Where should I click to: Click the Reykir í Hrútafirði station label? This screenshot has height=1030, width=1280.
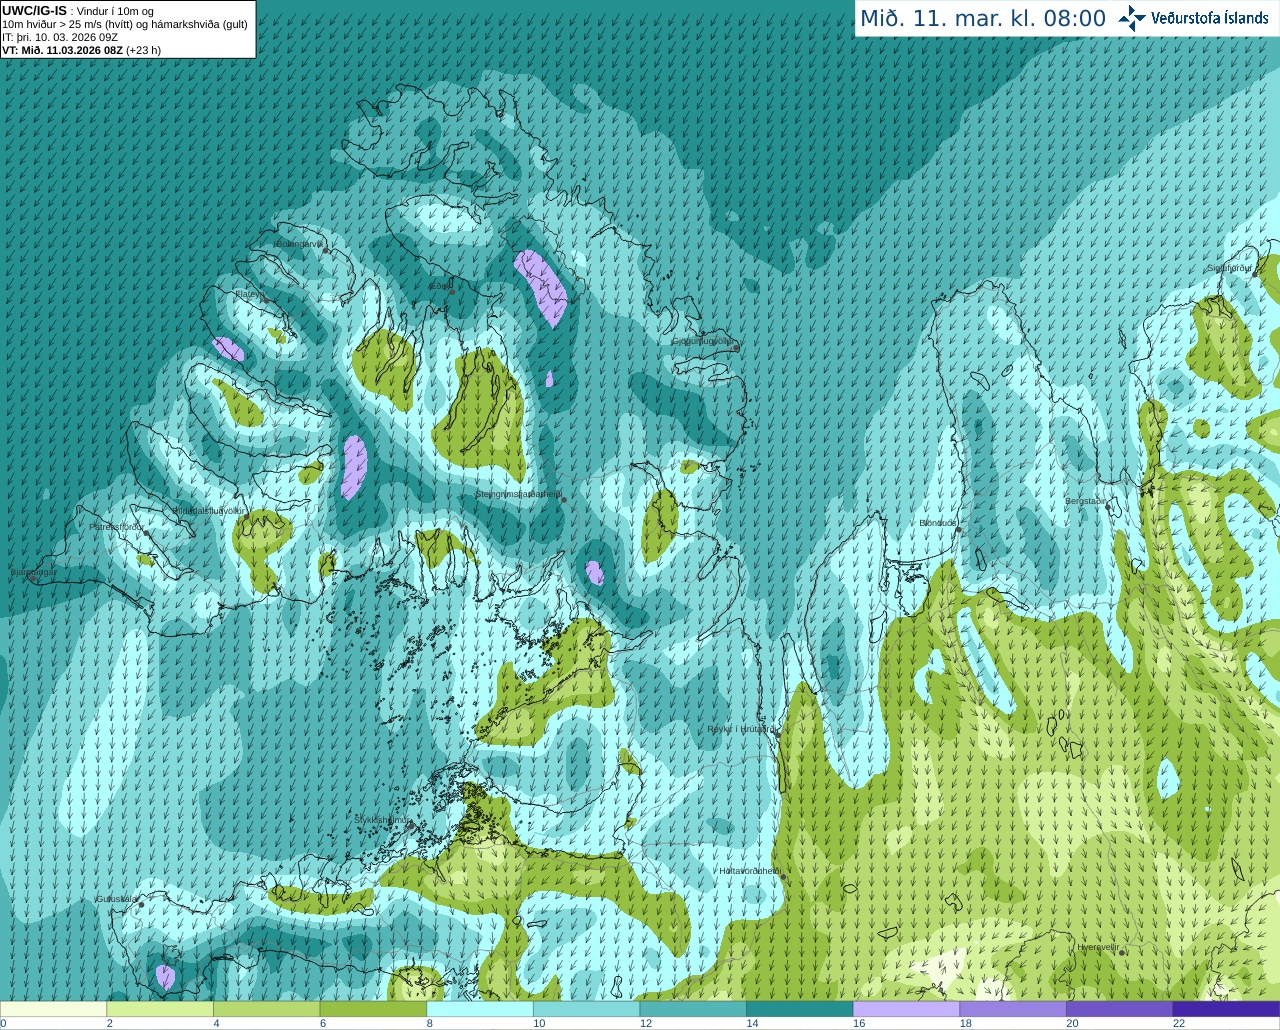pyautogui.click(x=740, y=729)
